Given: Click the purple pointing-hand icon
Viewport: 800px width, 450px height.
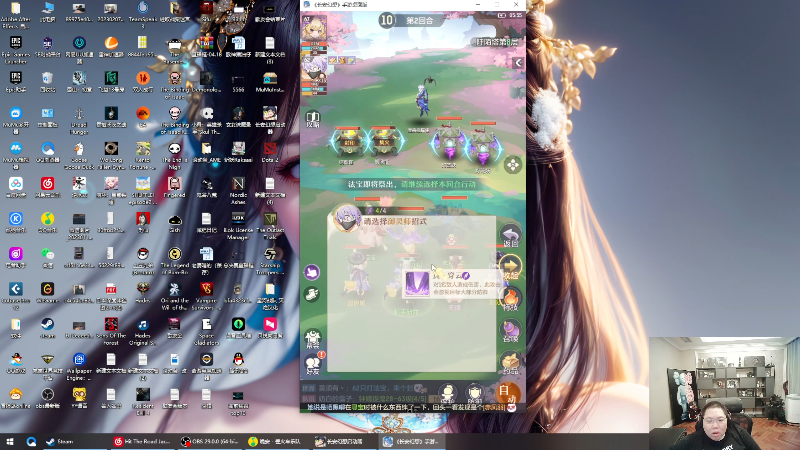Looking at the screenshot, I should [x=312, y=272].
